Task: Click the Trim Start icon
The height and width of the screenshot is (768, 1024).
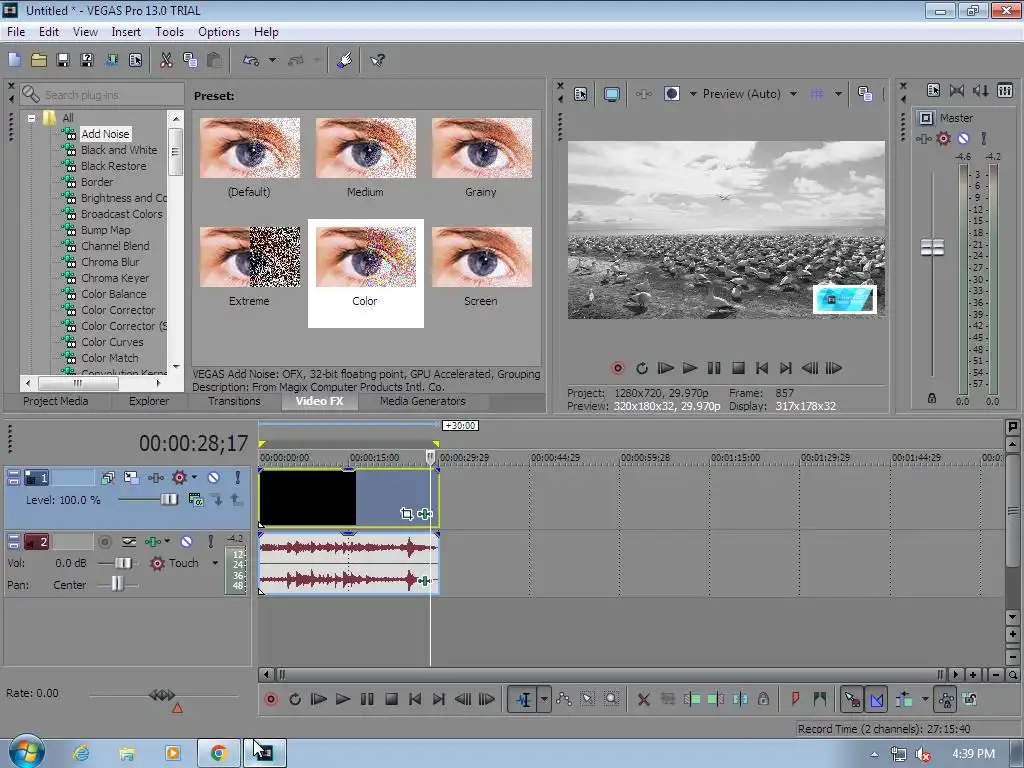Action: coord(692,699)
